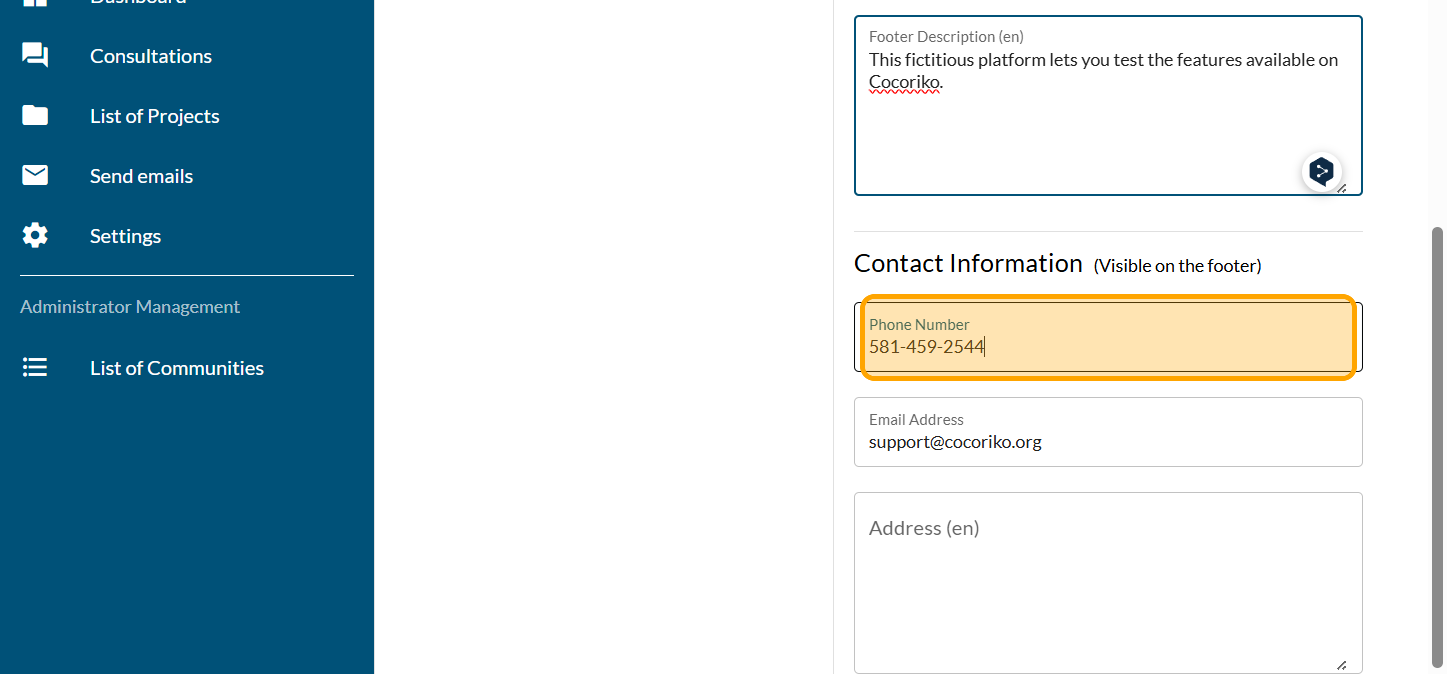Click the Address box resize handle

pyautogui.click(x=1341, y=665)
